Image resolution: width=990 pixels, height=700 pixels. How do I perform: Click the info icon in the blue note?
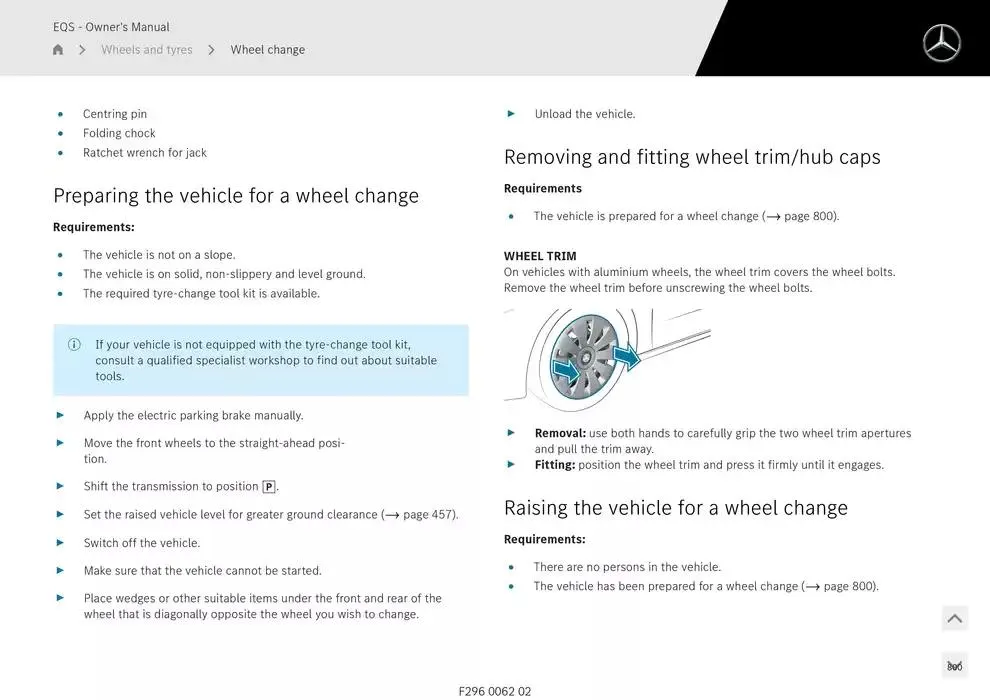[x=74, y=345]
